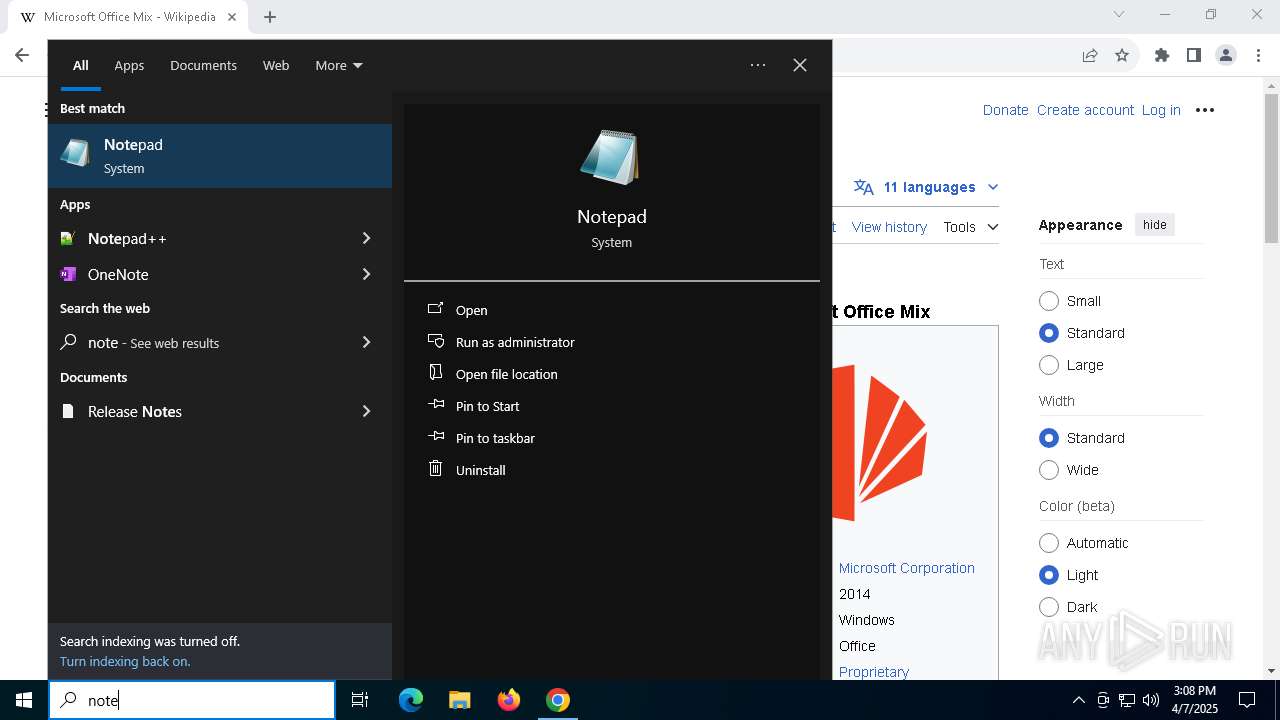This screenshot has height=720, width=1280.
Task: Click the Pin to taskbar pin icon
Action: pos(435,437)
